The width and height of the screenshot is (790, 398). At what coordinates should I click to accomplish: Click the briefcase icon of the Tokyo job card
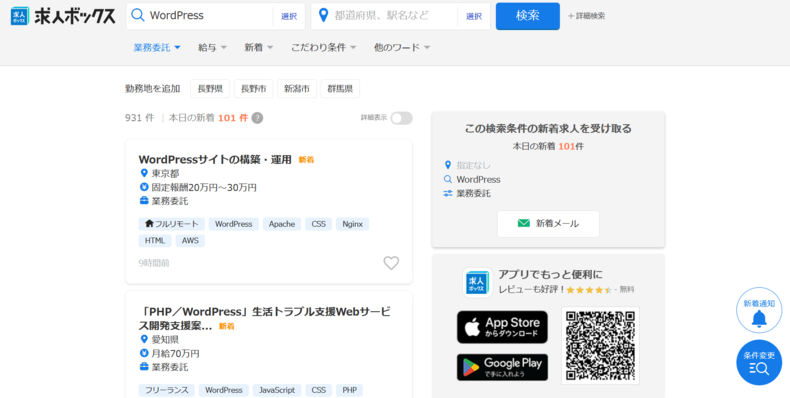coord(144,201)
